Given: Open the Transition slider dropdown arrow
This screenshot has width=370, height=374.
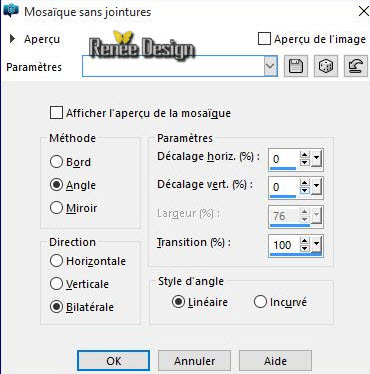Looking at the screenshot, I should [x=316, y=246].
